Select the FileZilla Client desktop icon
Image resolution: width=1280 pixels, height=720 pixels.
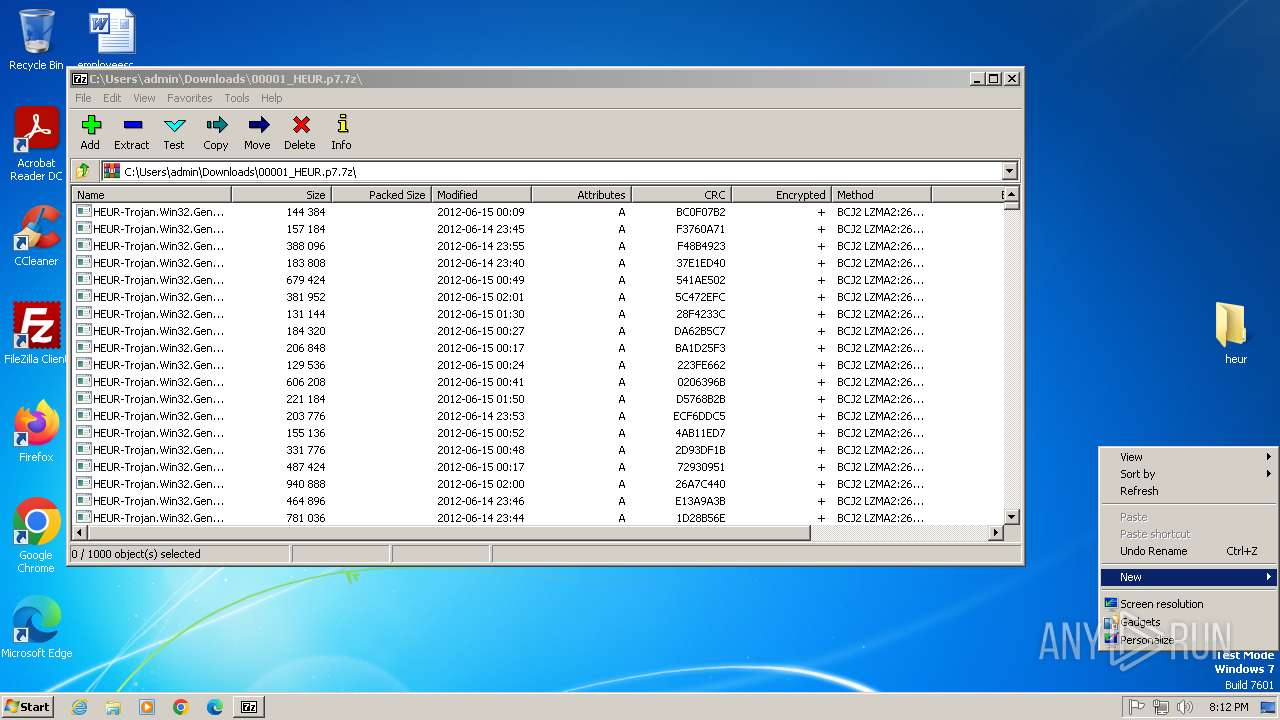tap(36, 334)
